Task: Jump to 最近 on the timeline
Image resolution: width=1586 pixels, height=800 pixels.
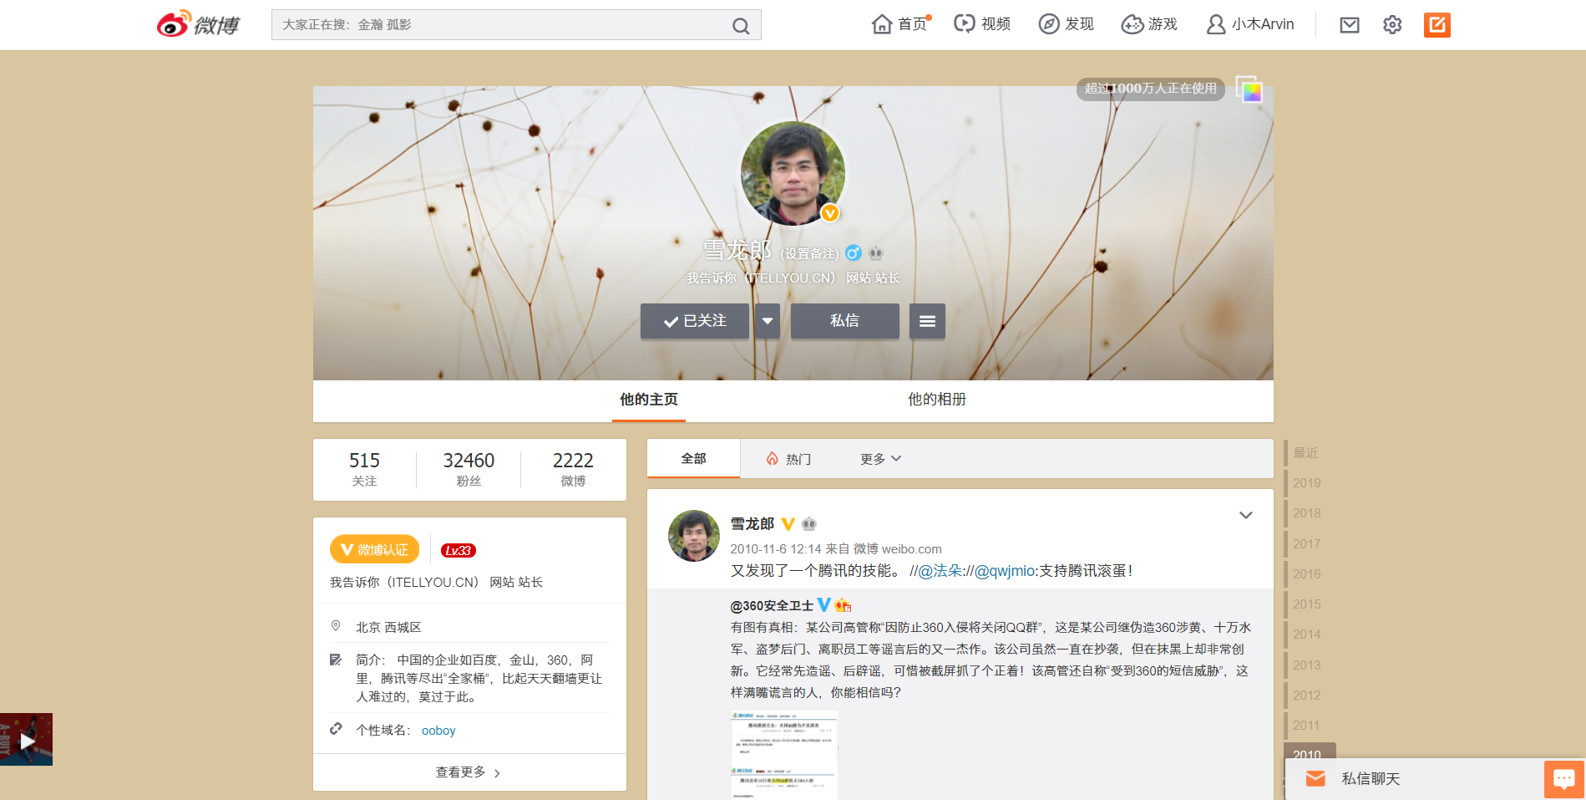Action: [1305, 453]
